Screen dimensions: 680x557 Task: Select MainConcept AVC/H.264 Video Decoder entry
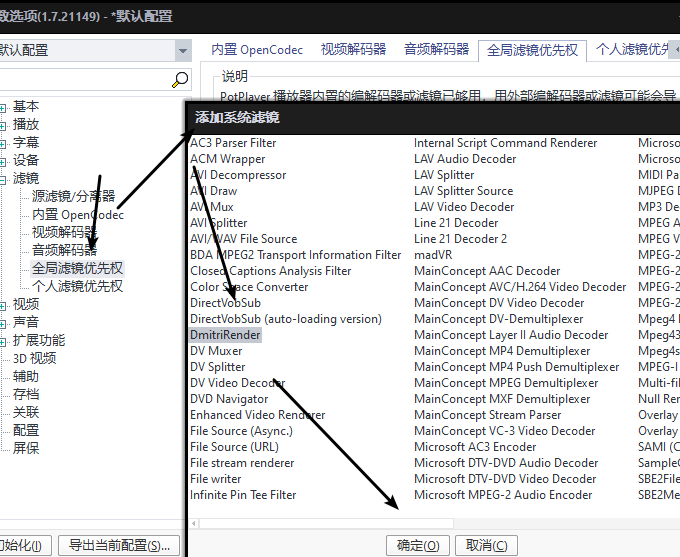[520, 287]
